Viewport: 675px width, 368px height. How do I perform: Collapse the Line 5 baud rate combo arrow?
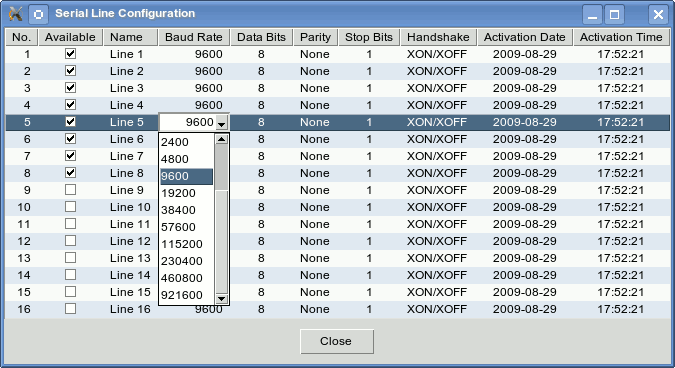(222, 123)
